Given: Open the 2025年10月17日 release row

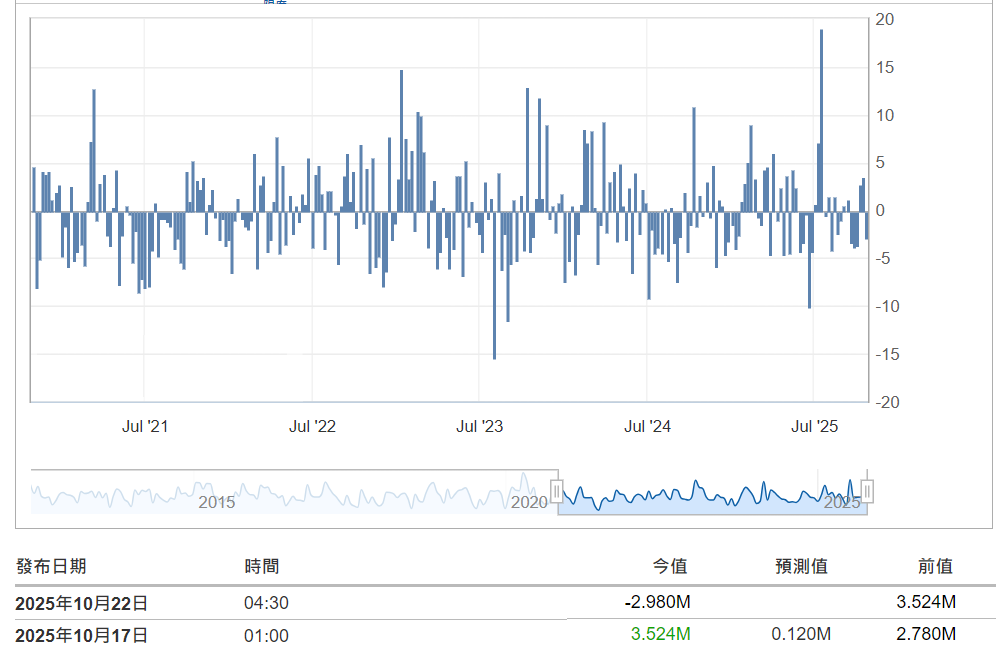Looking at the screenshot, I should pyautogui.click(x=82, y=635).
